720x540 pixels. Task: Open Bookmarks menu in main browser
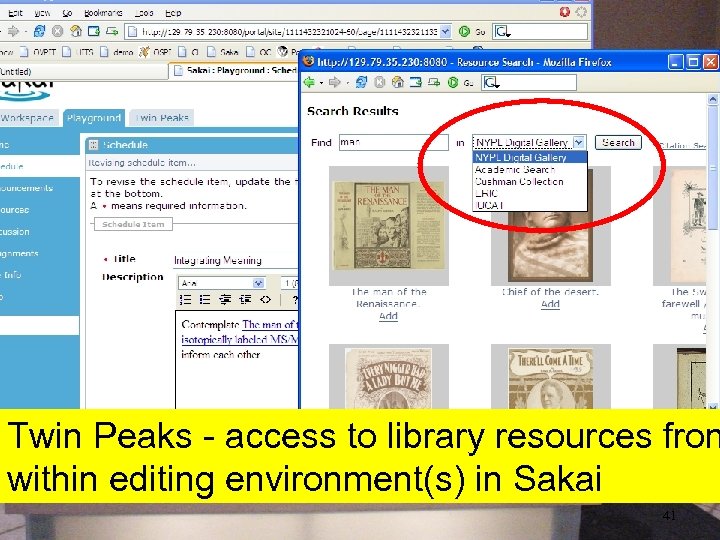(103, 13)
